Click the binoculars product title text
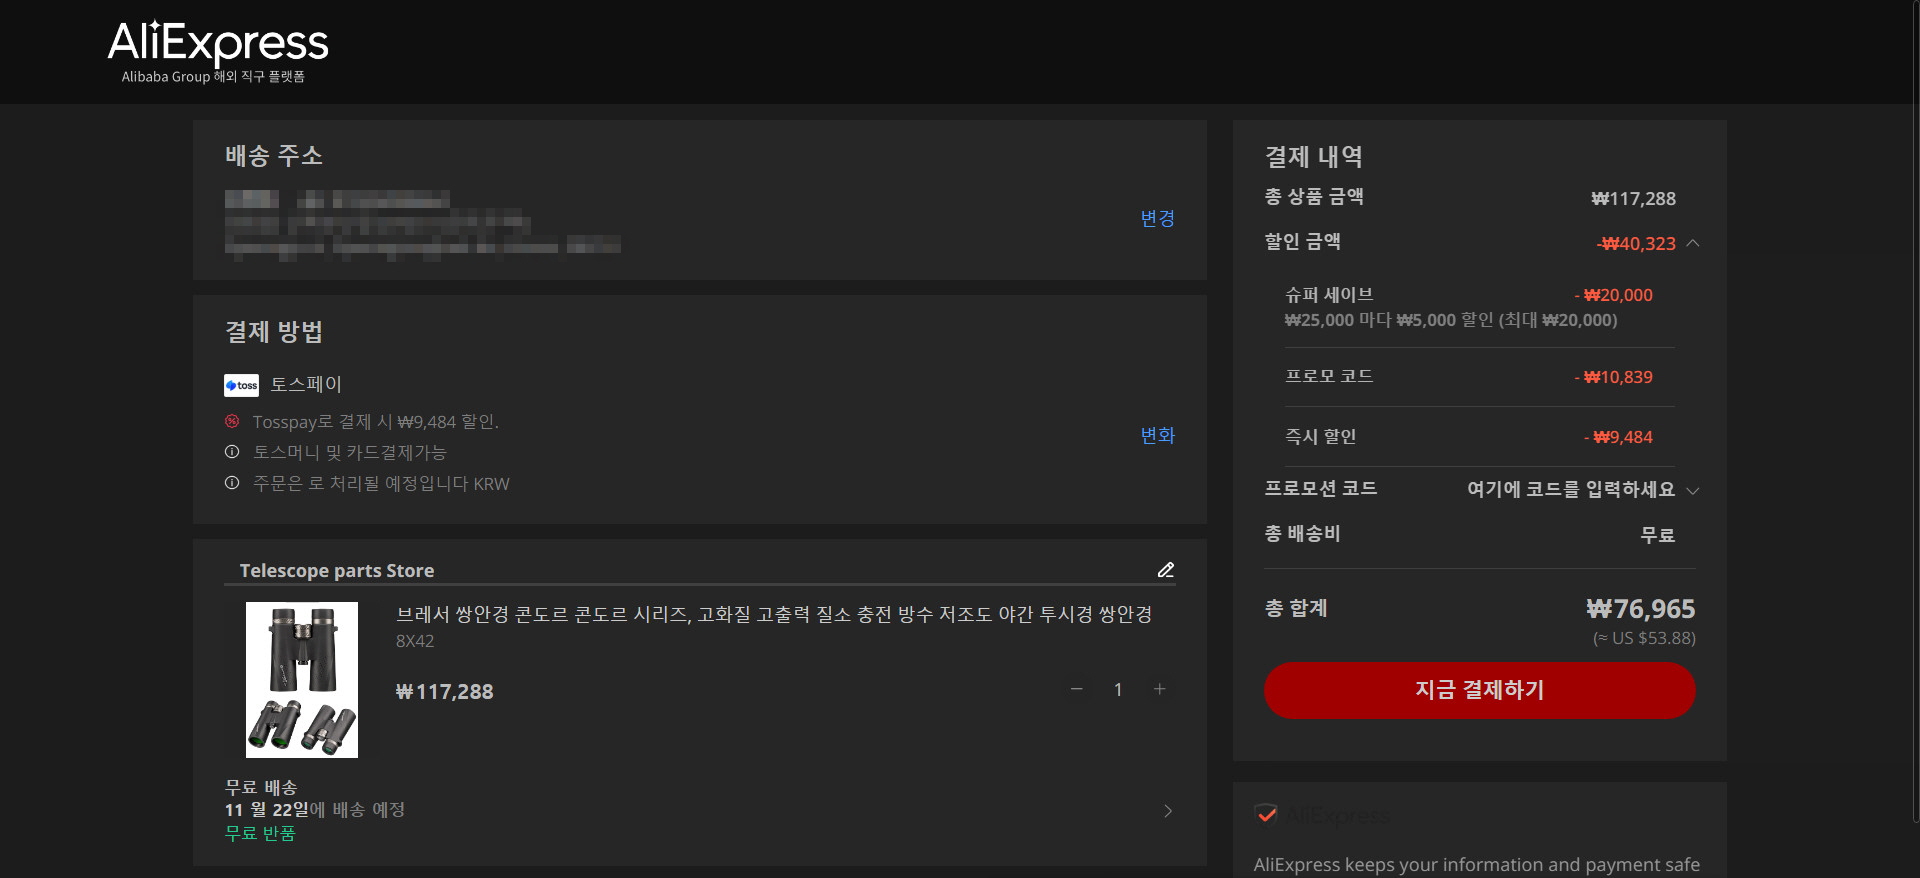Viewport: 1920px width, 878px height. (774, 614)
